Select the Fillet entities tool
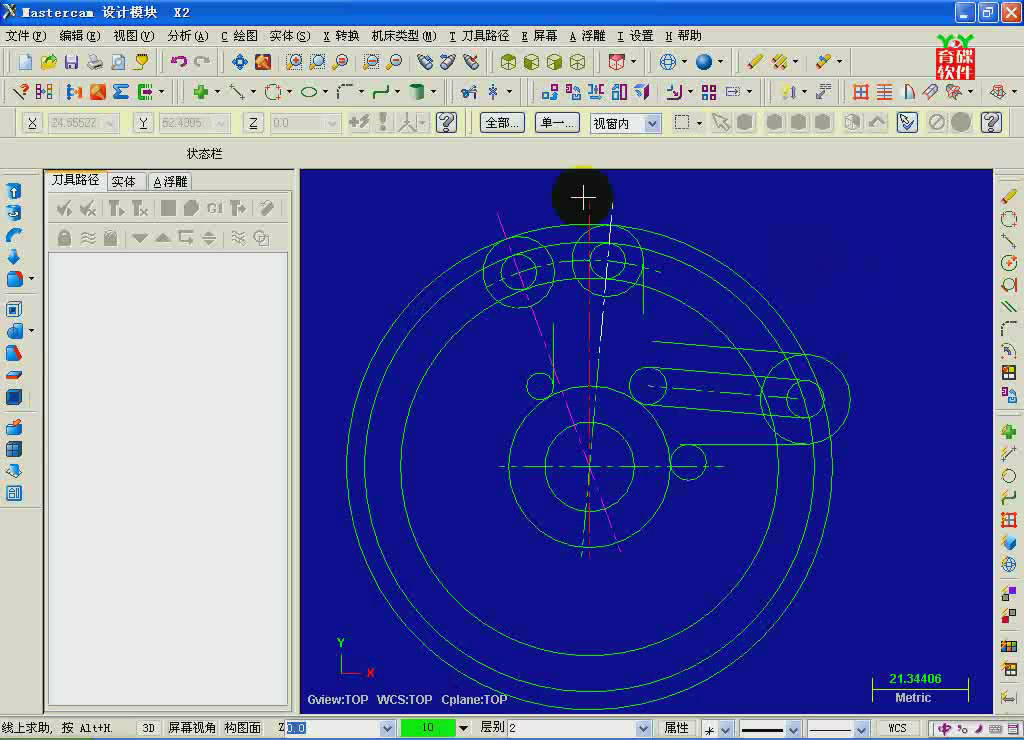This screenshot has width=1024, height=740. (345, 92)
